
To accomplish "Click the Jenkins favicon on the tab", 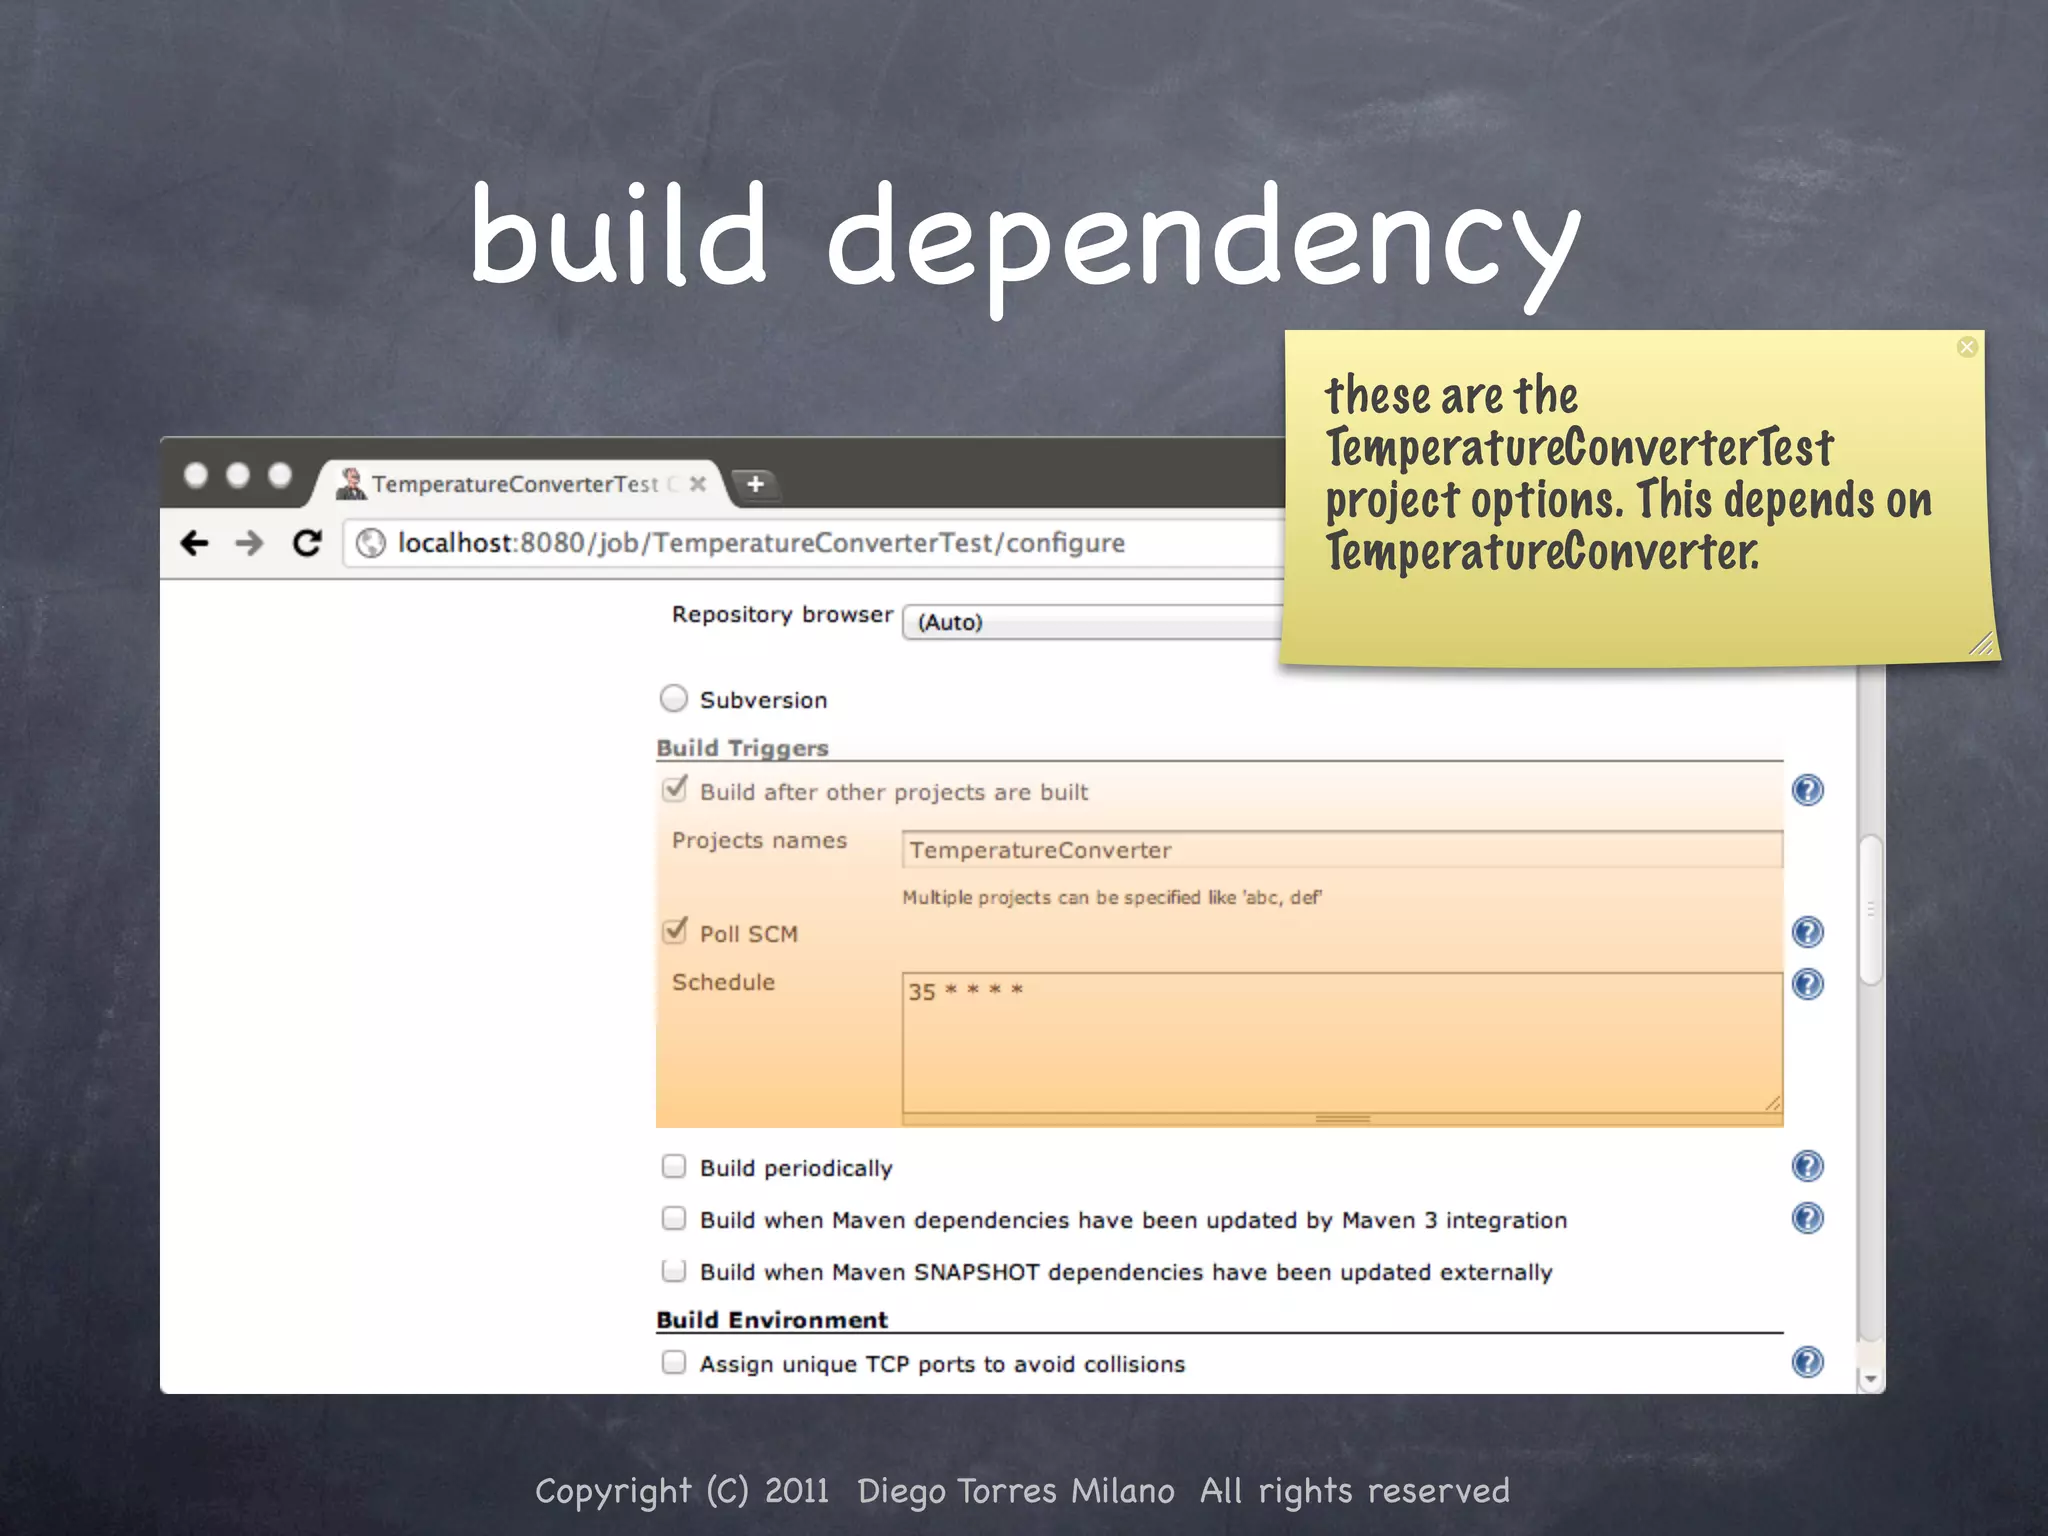I will click(351, 484).
